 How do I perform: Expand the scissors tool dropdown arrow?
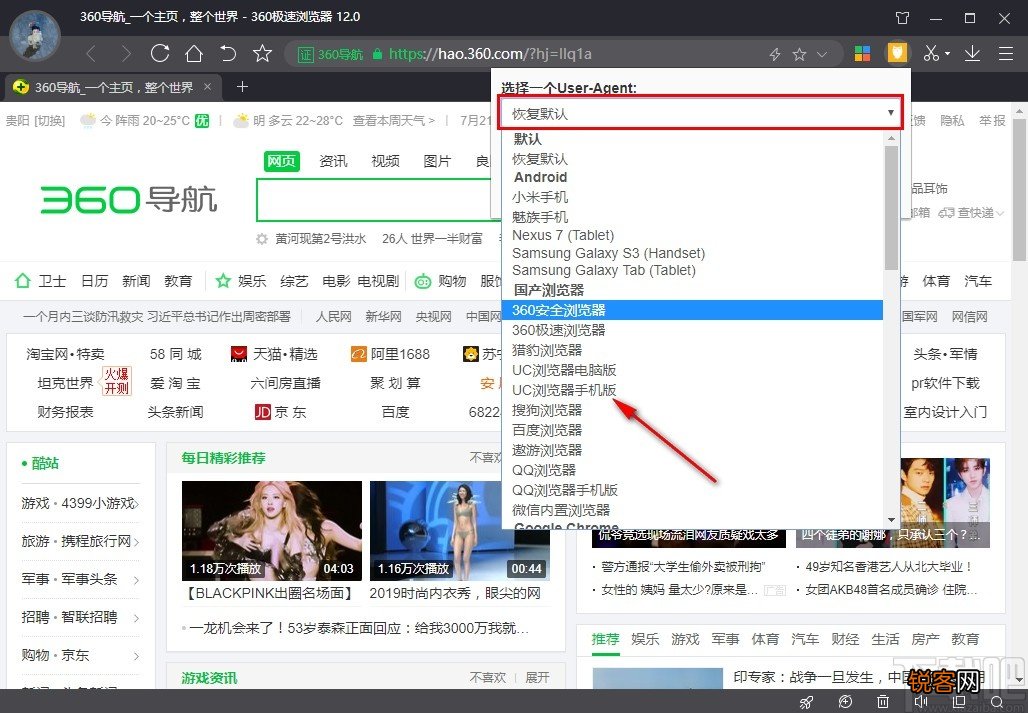pyautogui.click(x=947, y=53)
